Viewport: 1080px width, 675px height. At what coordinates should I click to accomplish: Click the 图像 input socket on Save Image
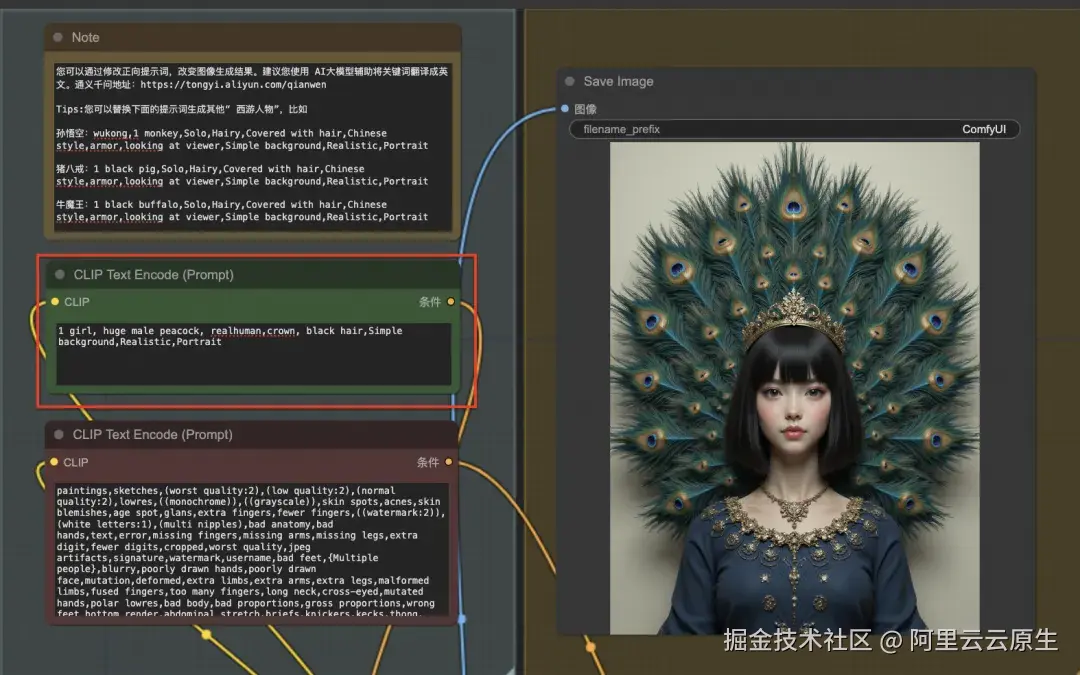click(x=565, y=108)
